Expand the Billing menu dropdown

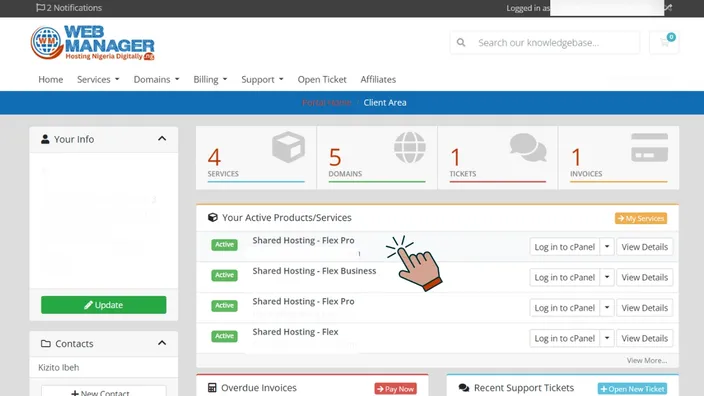coord(210,79)
